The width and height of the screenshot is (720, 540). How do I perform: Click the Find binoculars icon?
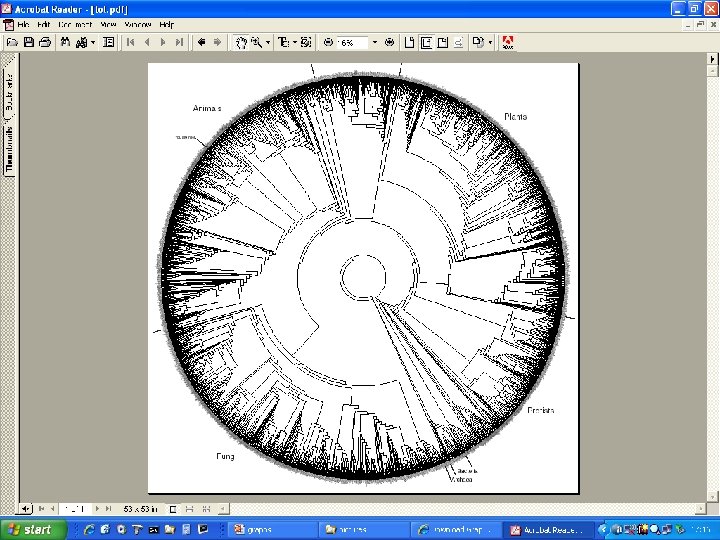pyautogui.click(x=66, y=43)
